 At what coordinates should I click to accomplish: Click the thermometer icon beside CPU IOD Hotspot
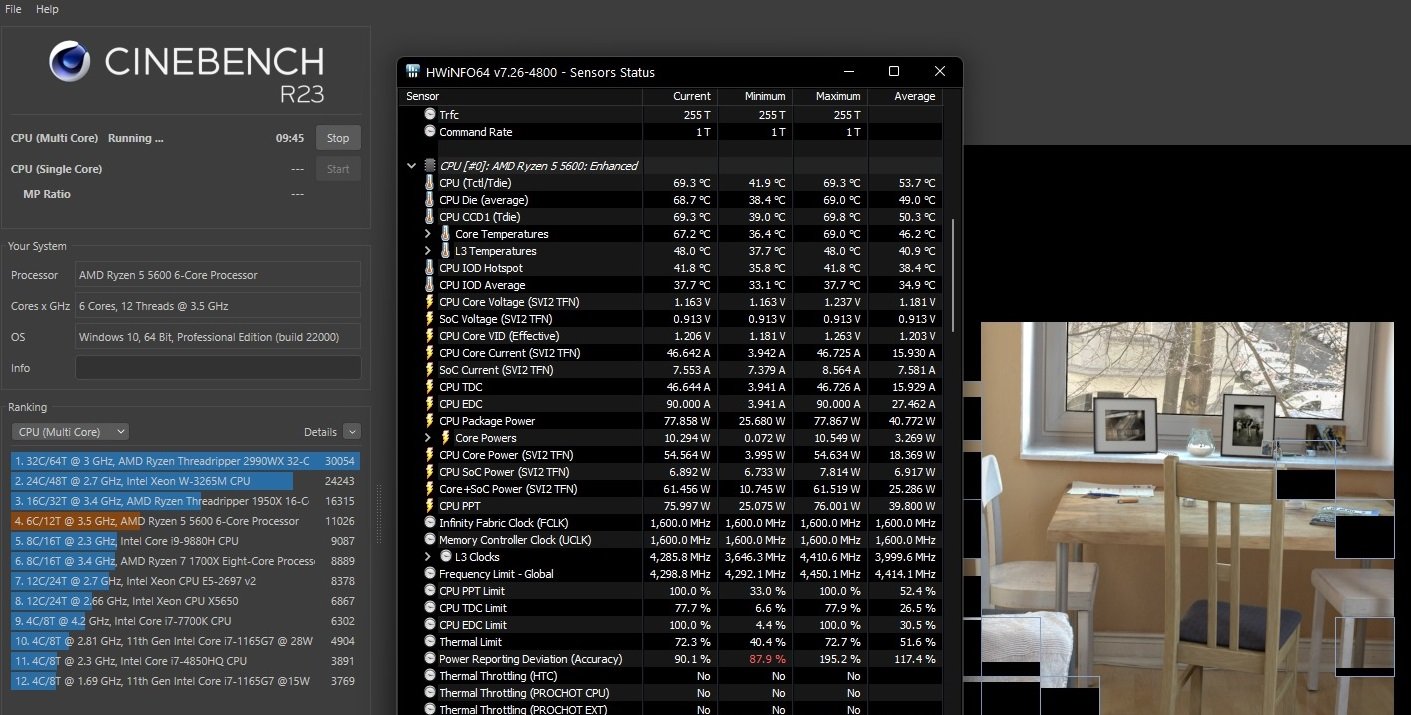430,268
